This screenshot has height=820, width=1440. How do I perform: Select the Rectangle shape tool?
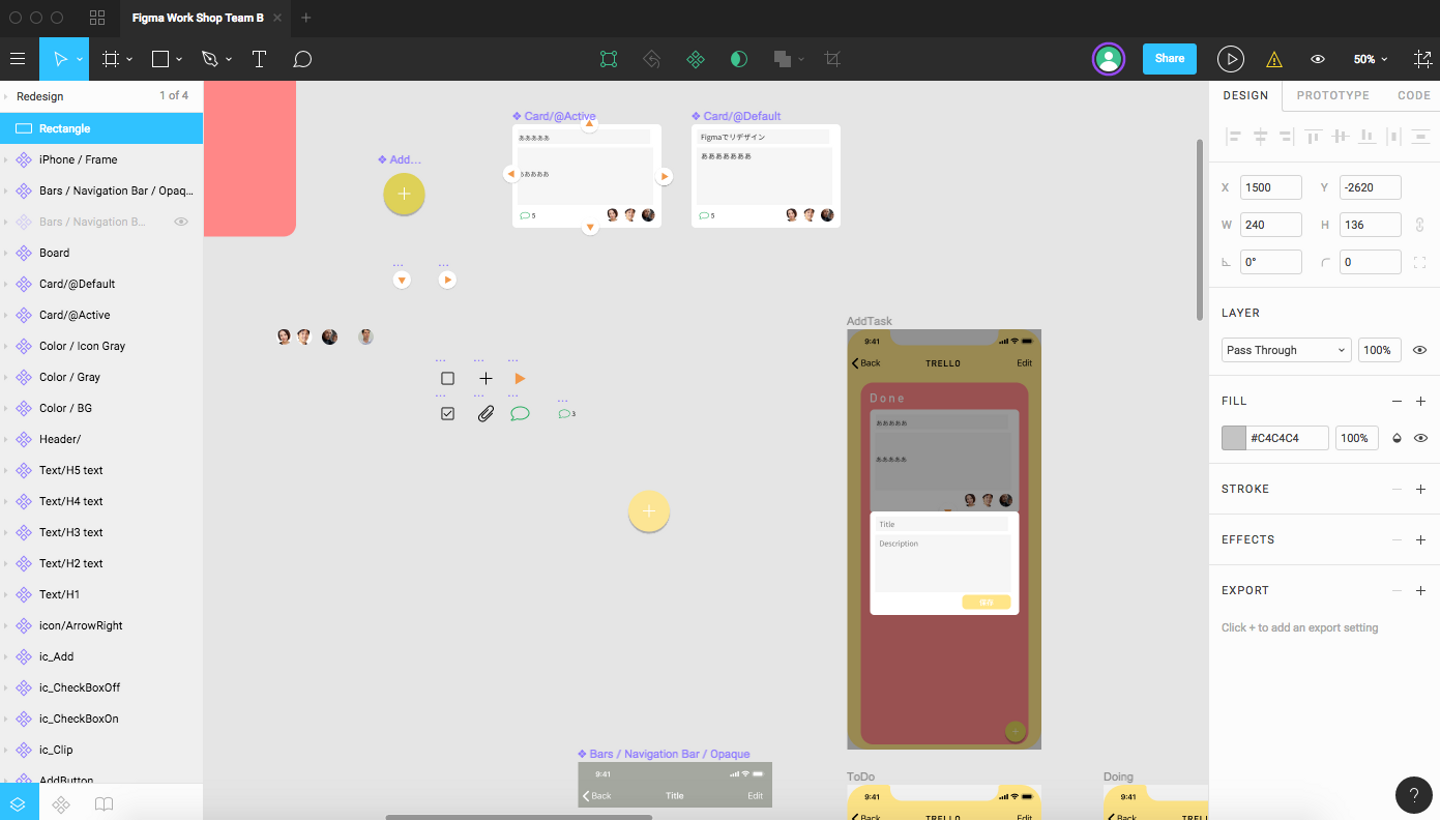(160, 59)
